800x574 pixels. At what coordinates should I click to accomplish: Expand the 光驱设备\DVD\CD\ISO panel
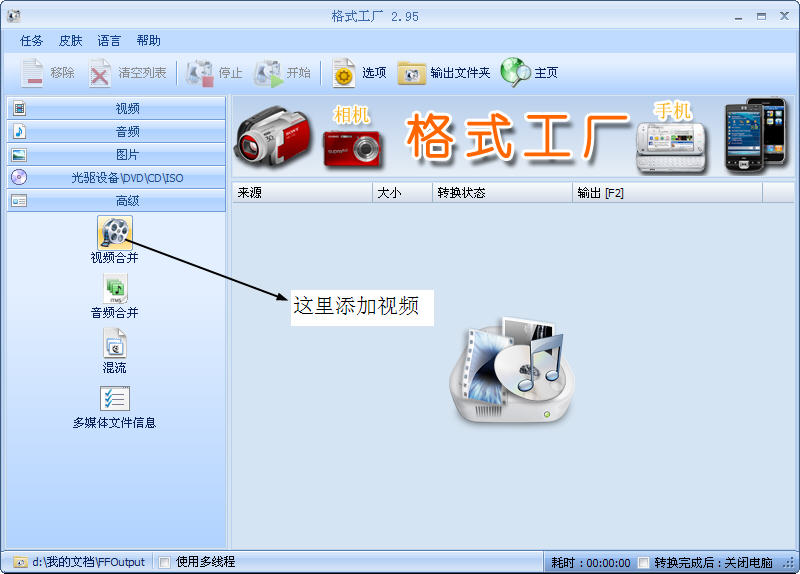(x=116, y=178)
